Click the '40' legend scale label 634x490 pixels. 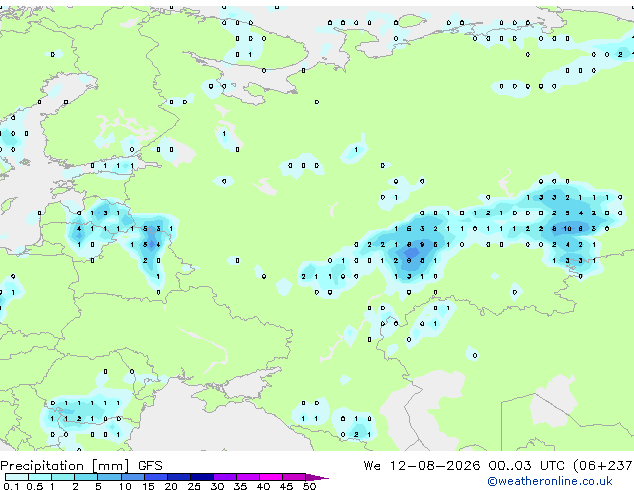coord(263,486)
